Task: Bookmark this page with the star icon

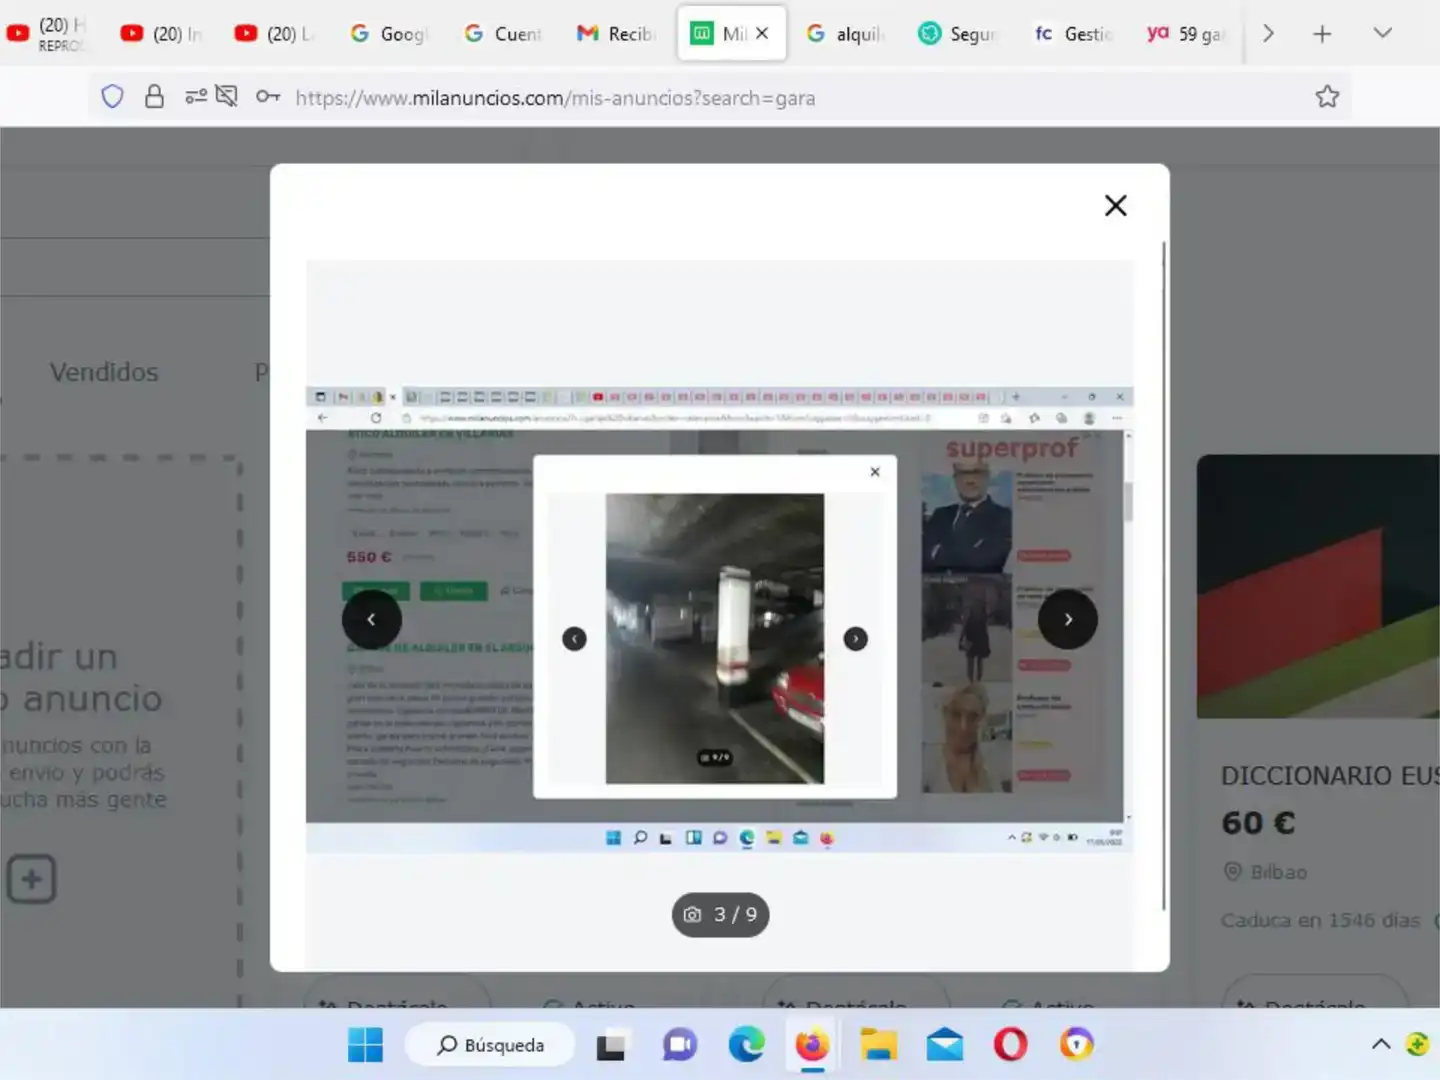Action: point(1327,97)
